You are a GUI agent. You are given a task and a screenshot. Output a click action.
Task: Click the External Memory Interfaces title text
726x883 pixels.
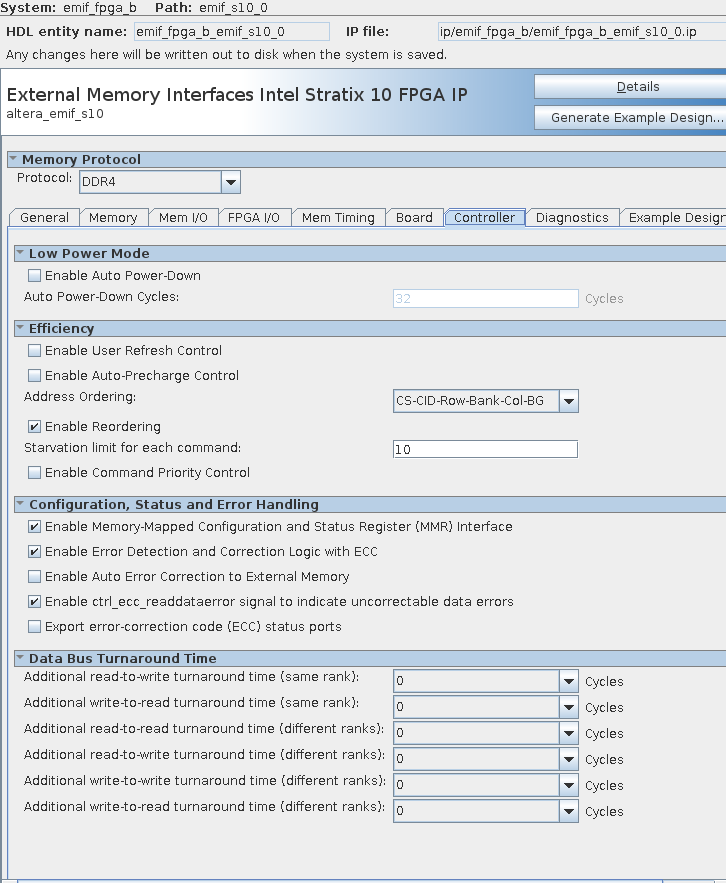pyautogui.click(x=237, y=94)
